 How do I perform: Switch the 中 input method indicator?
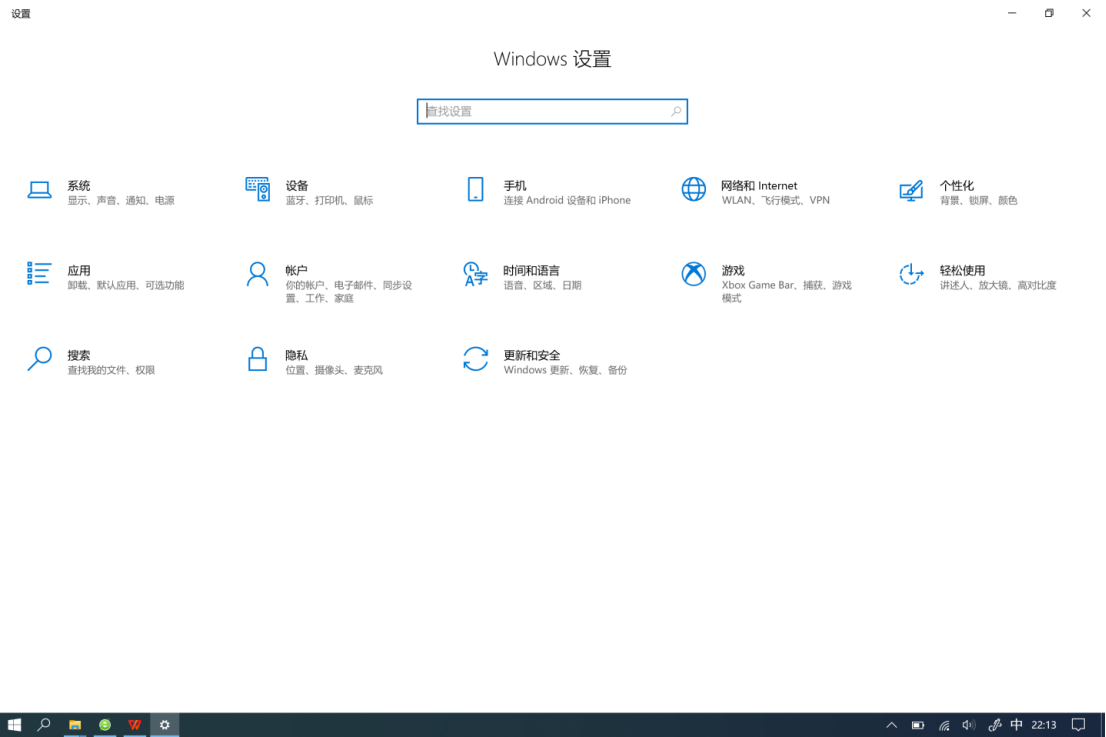point(1016,725)
